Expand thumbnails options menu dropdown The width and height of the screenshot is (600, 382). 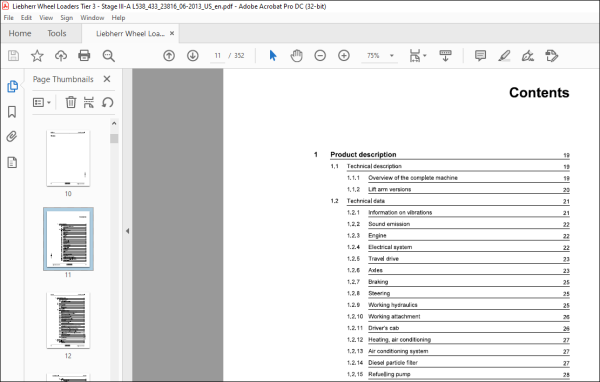[x=42, y=103]
